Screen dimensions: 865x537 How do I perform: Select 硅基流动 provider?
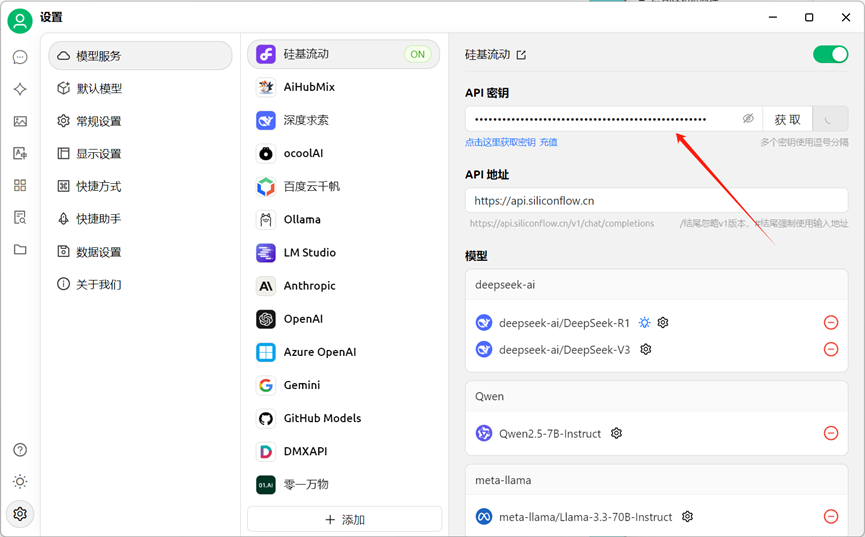344,54
